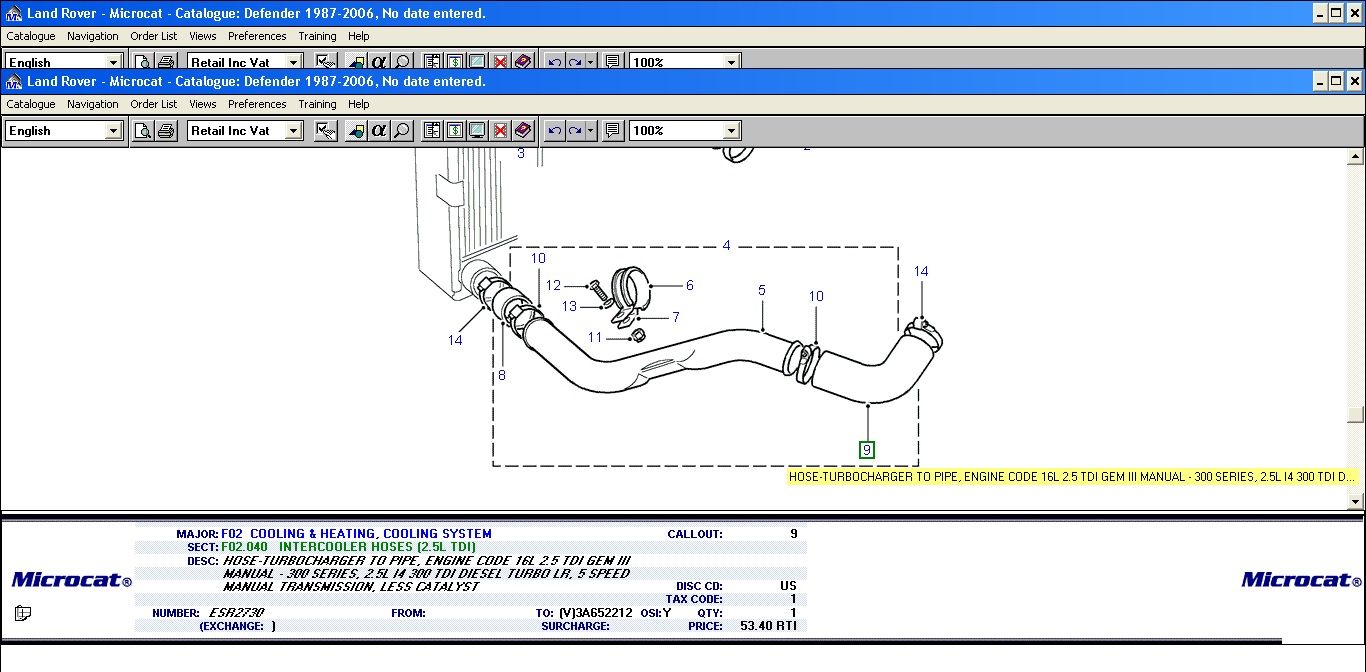Click the diagram scrollbar down arrow
This screenshot has height=672, width=1366.
[x=1356, y=501]
